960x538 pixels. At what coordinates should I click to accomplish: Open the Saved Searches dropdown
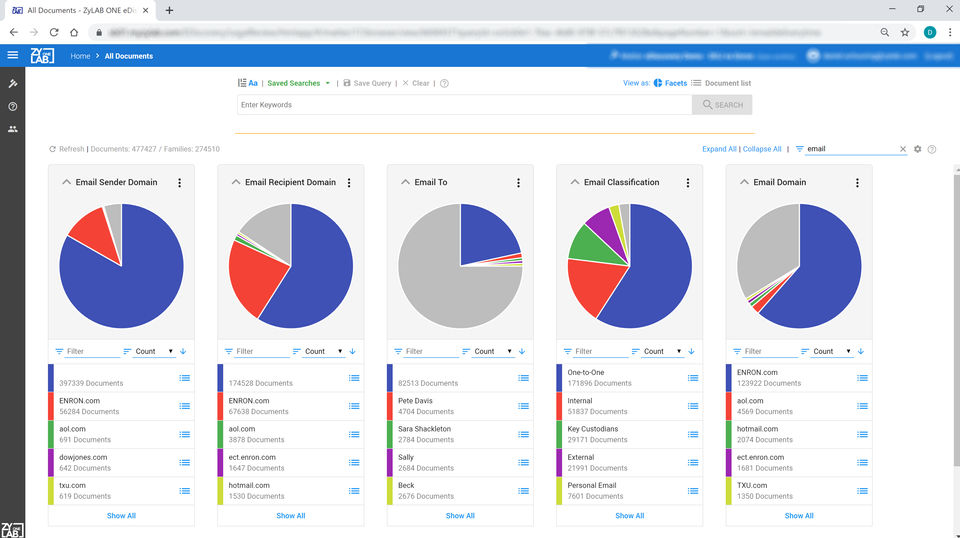[299, 83]
